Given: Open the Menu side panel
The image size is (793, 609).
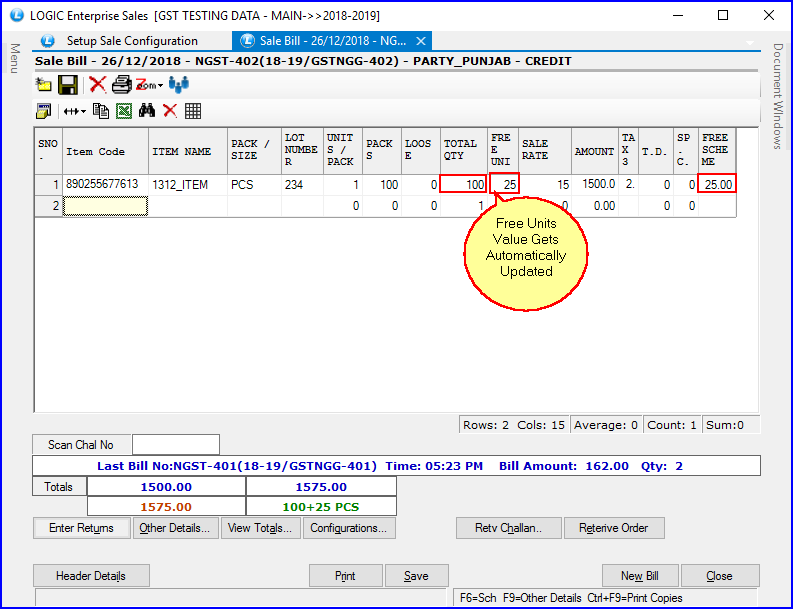Looking at the screenshot, I should [x=15, y=58].
